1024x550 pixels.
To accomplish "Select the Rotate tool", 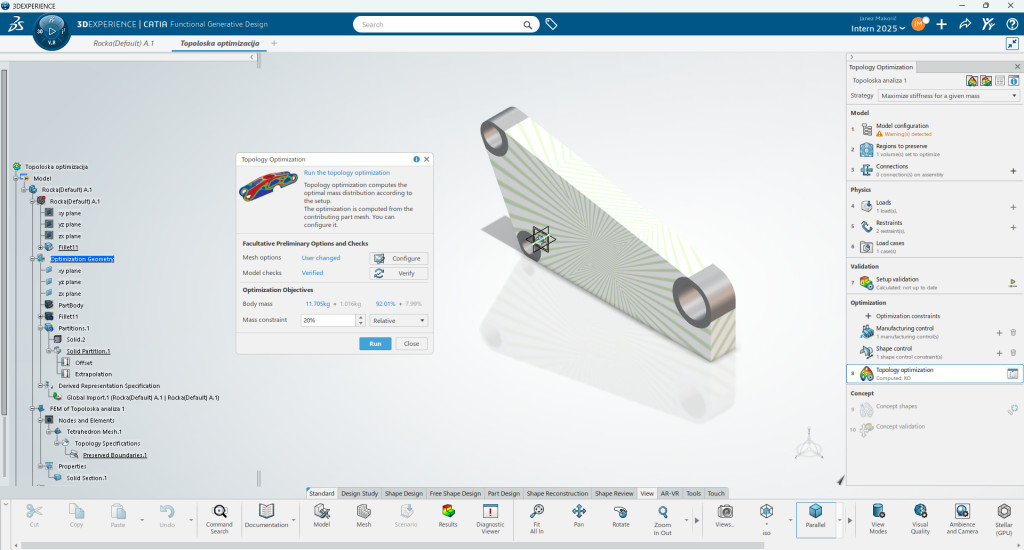I will point(621,516).
